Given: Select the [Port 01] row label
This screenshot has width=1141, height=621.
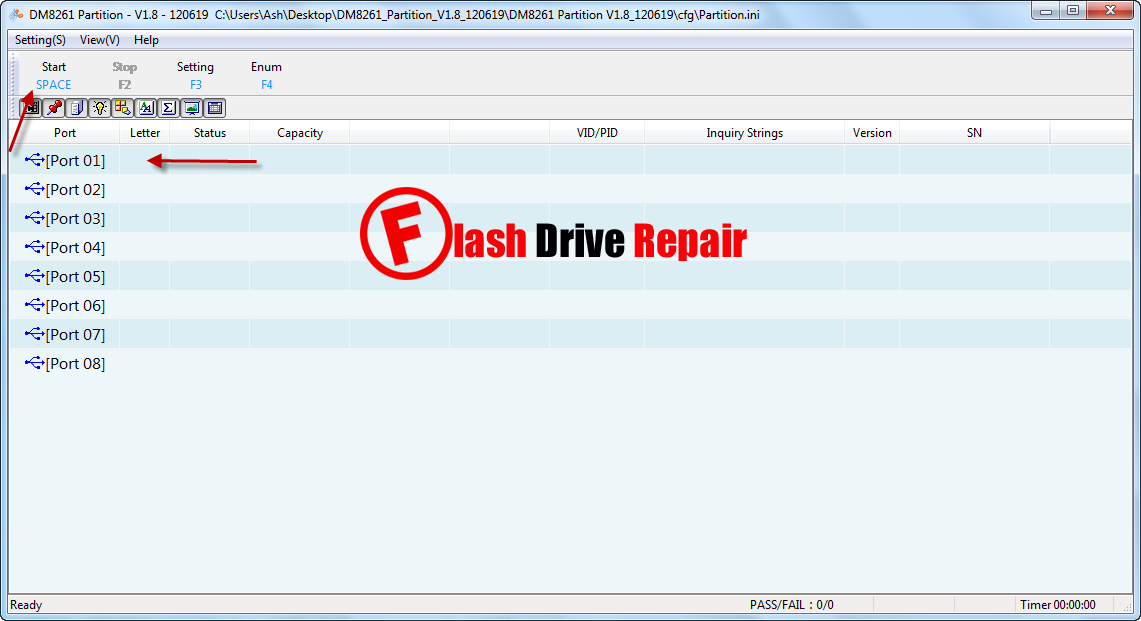Looking at the screenshot, I should (75, 160).
